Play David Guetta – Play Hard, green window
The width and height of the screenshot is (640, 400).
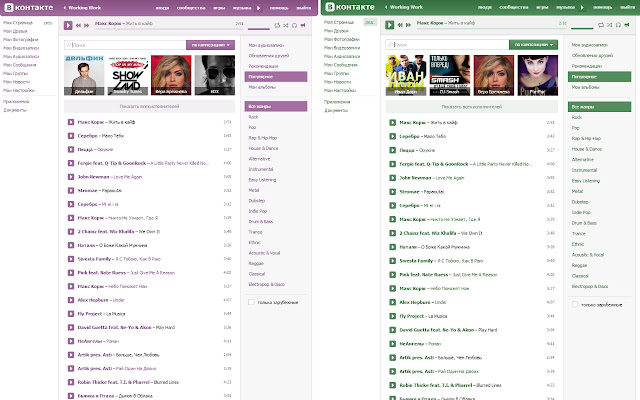392,330
